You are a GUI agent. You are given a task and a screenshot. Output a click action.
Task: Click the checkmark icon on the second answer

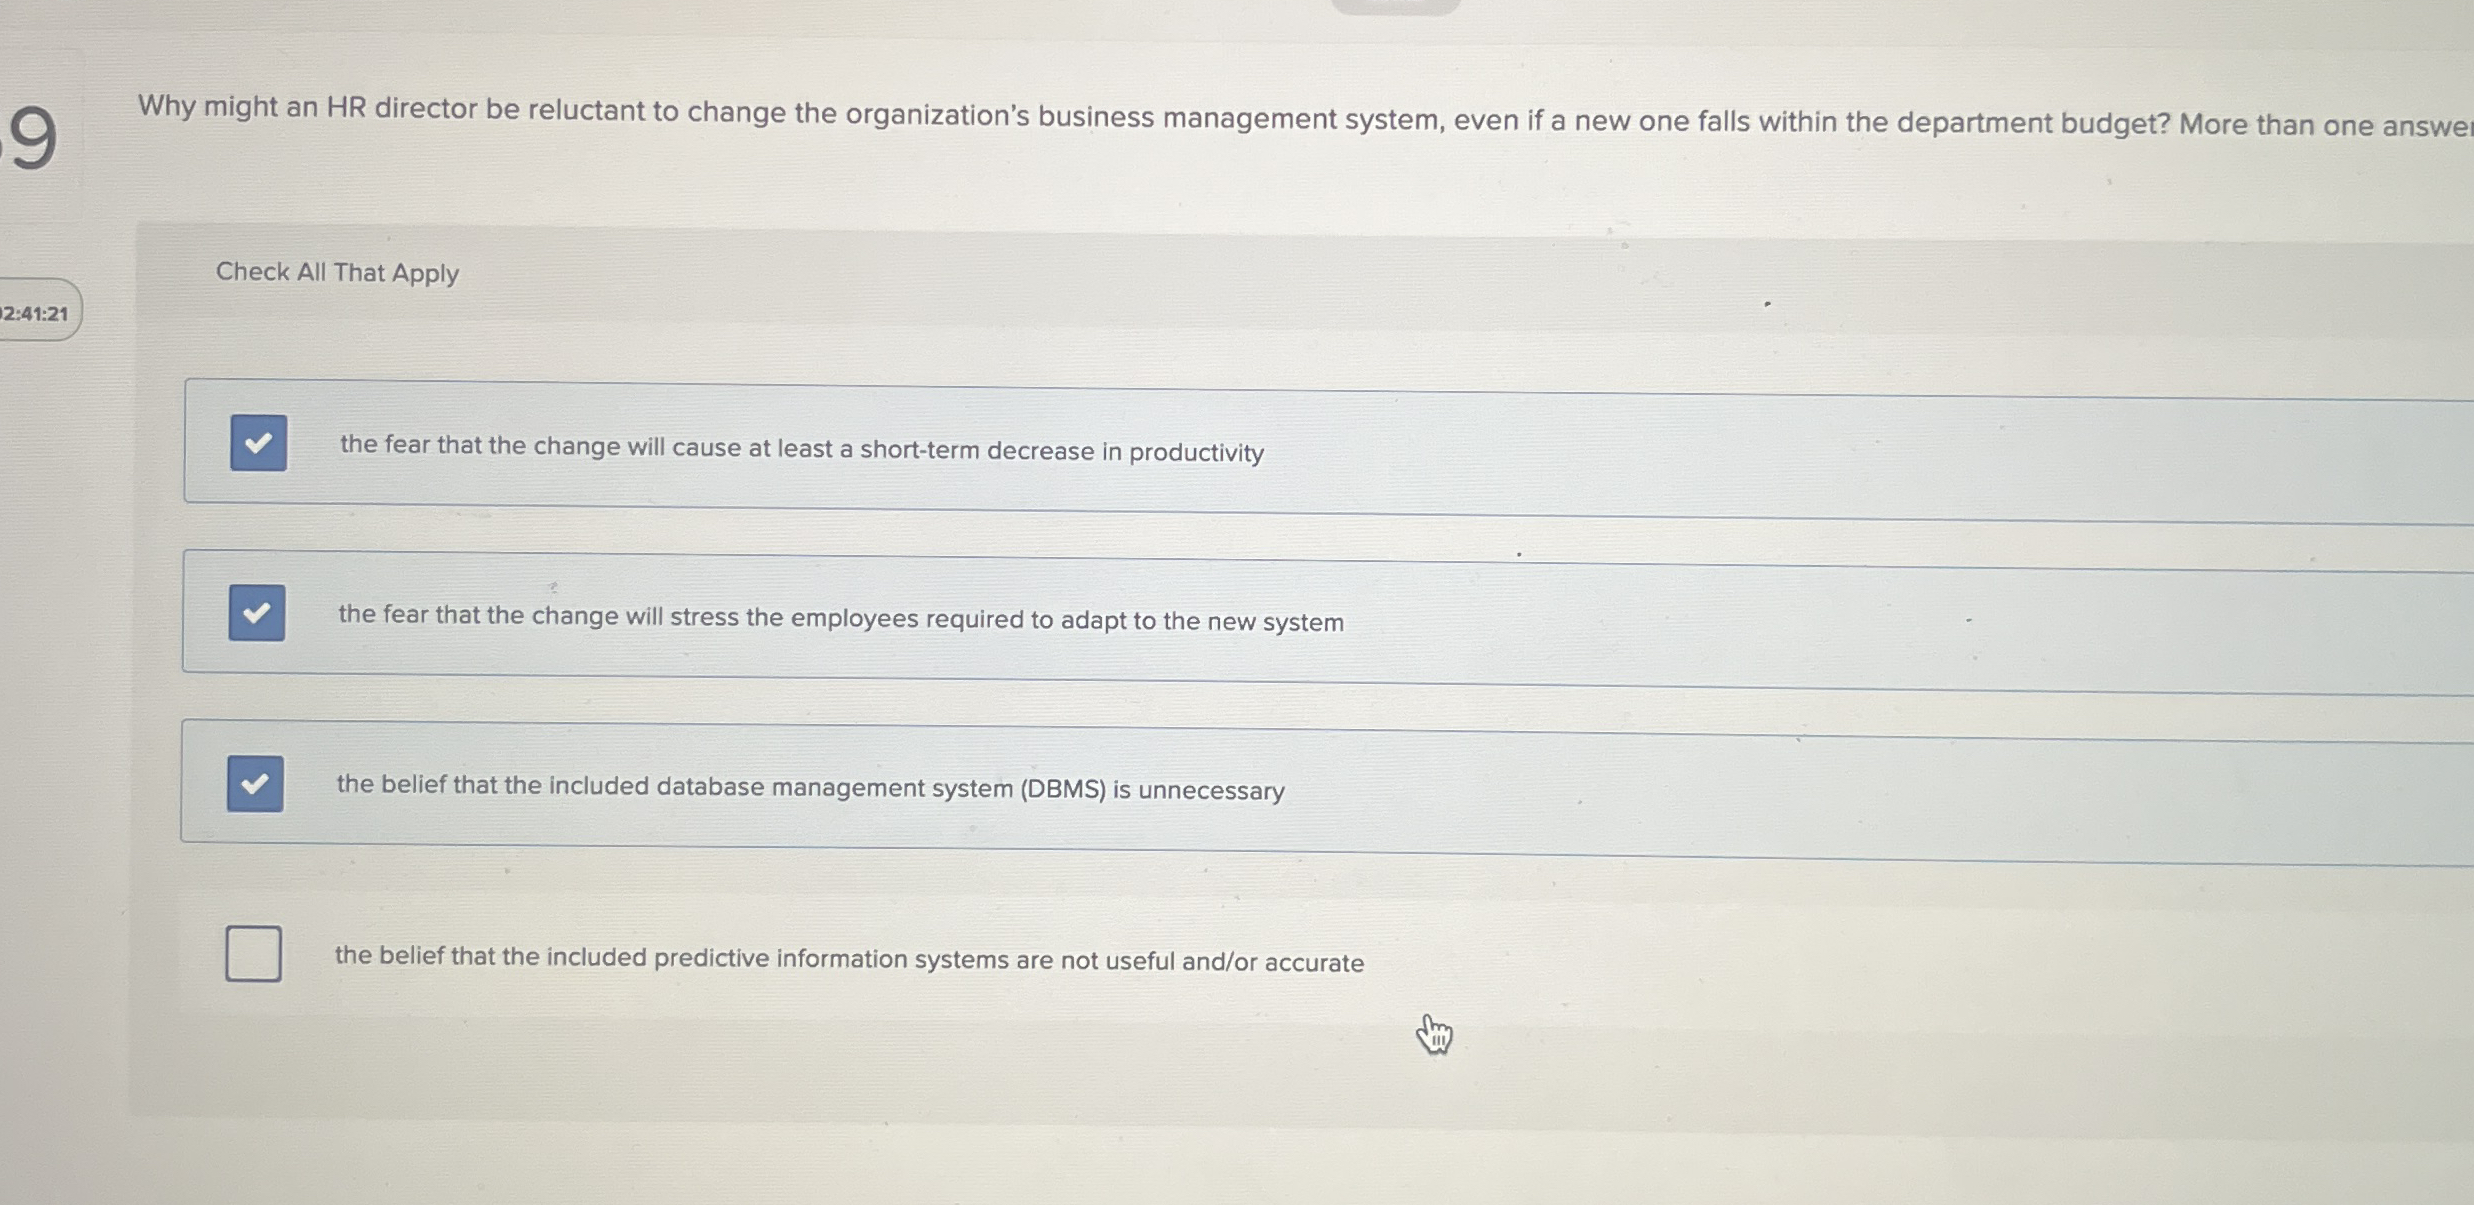(x=255, y=613)
